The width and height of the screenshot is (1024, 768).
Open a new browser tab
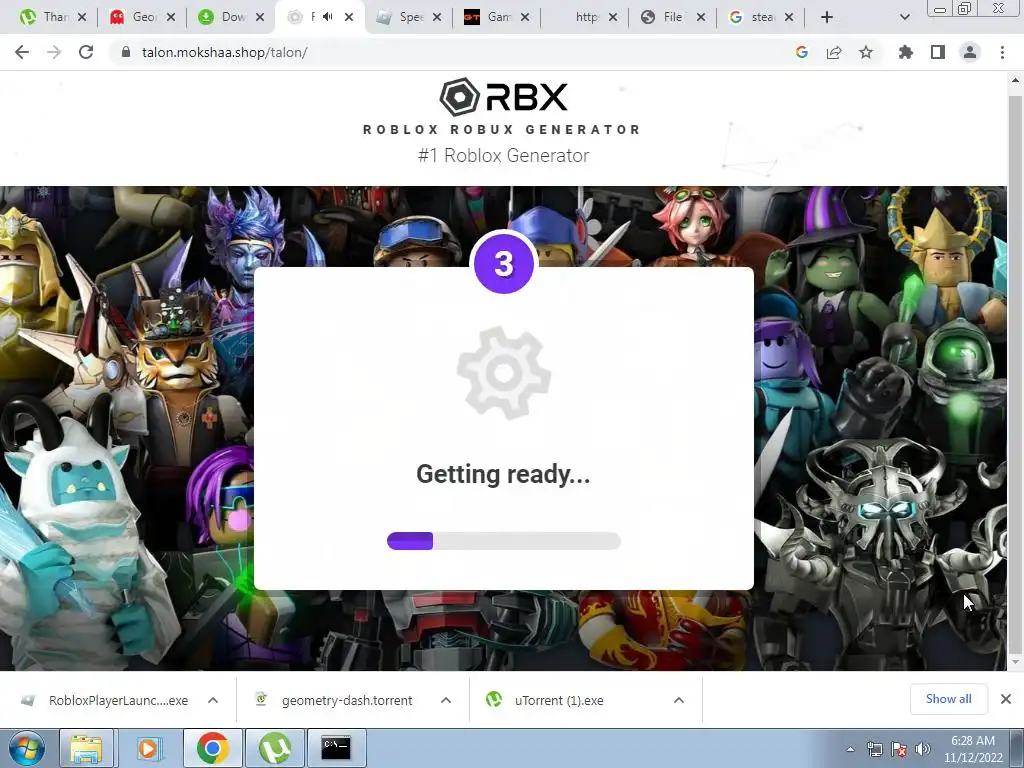click(x=827, y=17)
